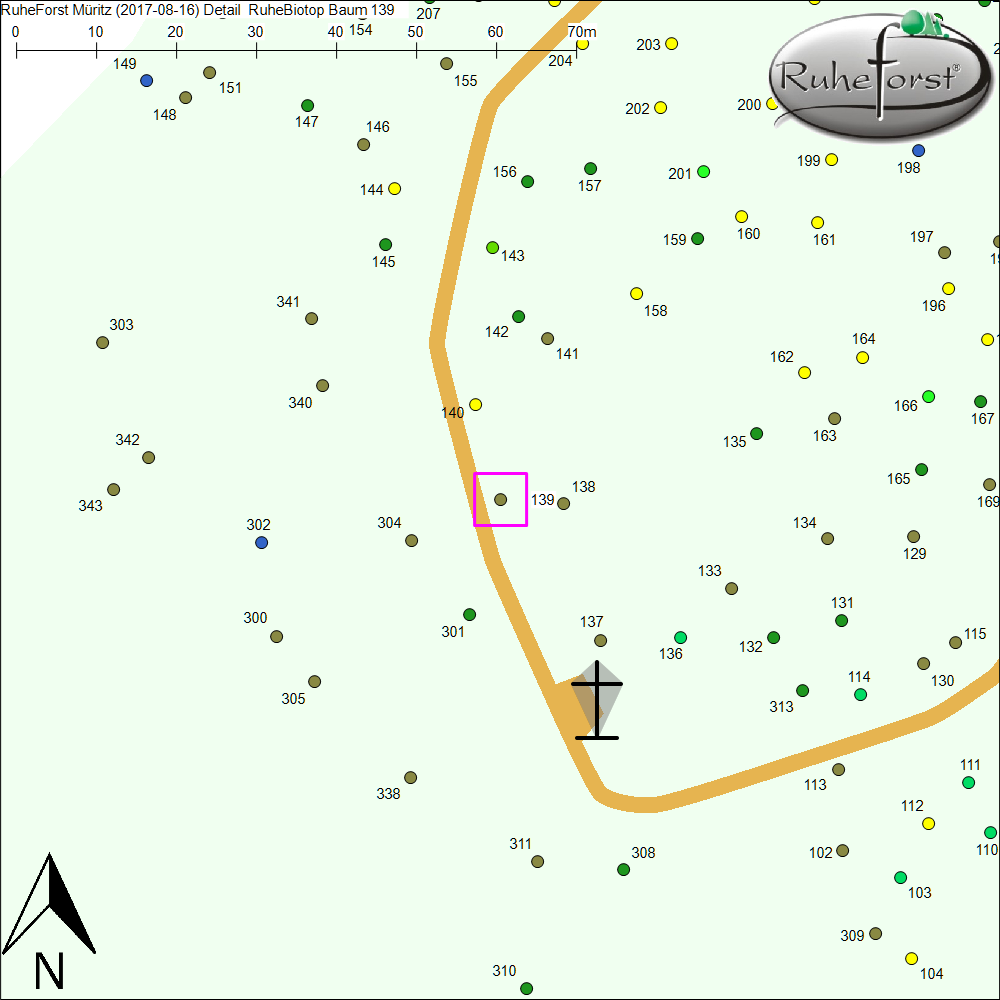The height and width of the screenshot is (1000, 1000).
Task: Click teal tree marker 136
Action: point(681,638)
